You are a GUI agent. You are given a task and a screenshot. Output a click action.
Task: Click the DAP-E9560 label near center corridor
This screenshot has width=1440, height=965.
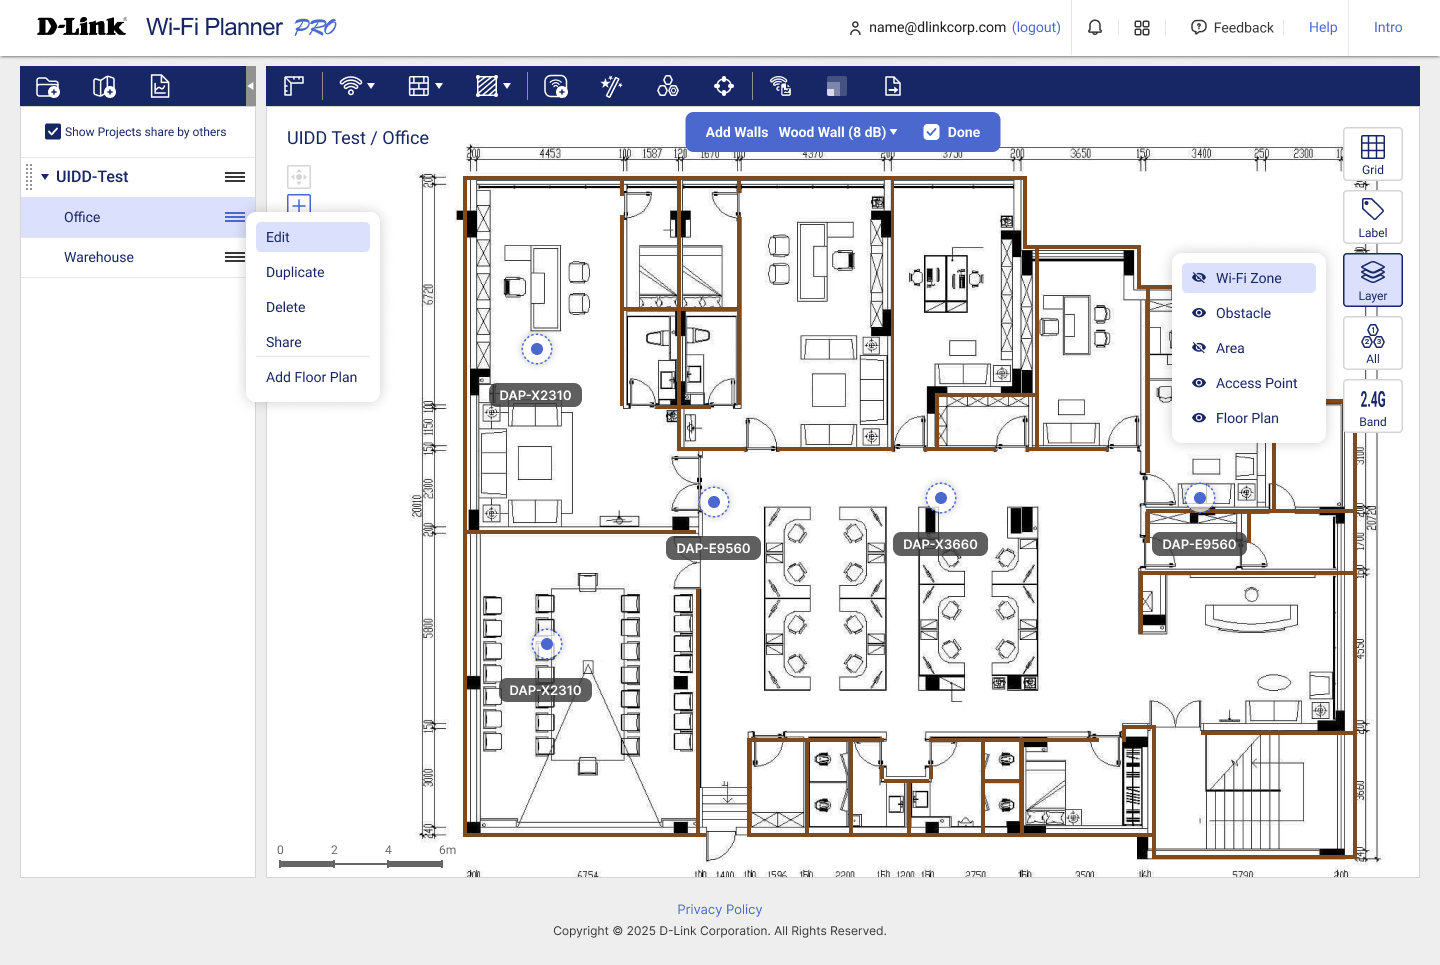713,548
